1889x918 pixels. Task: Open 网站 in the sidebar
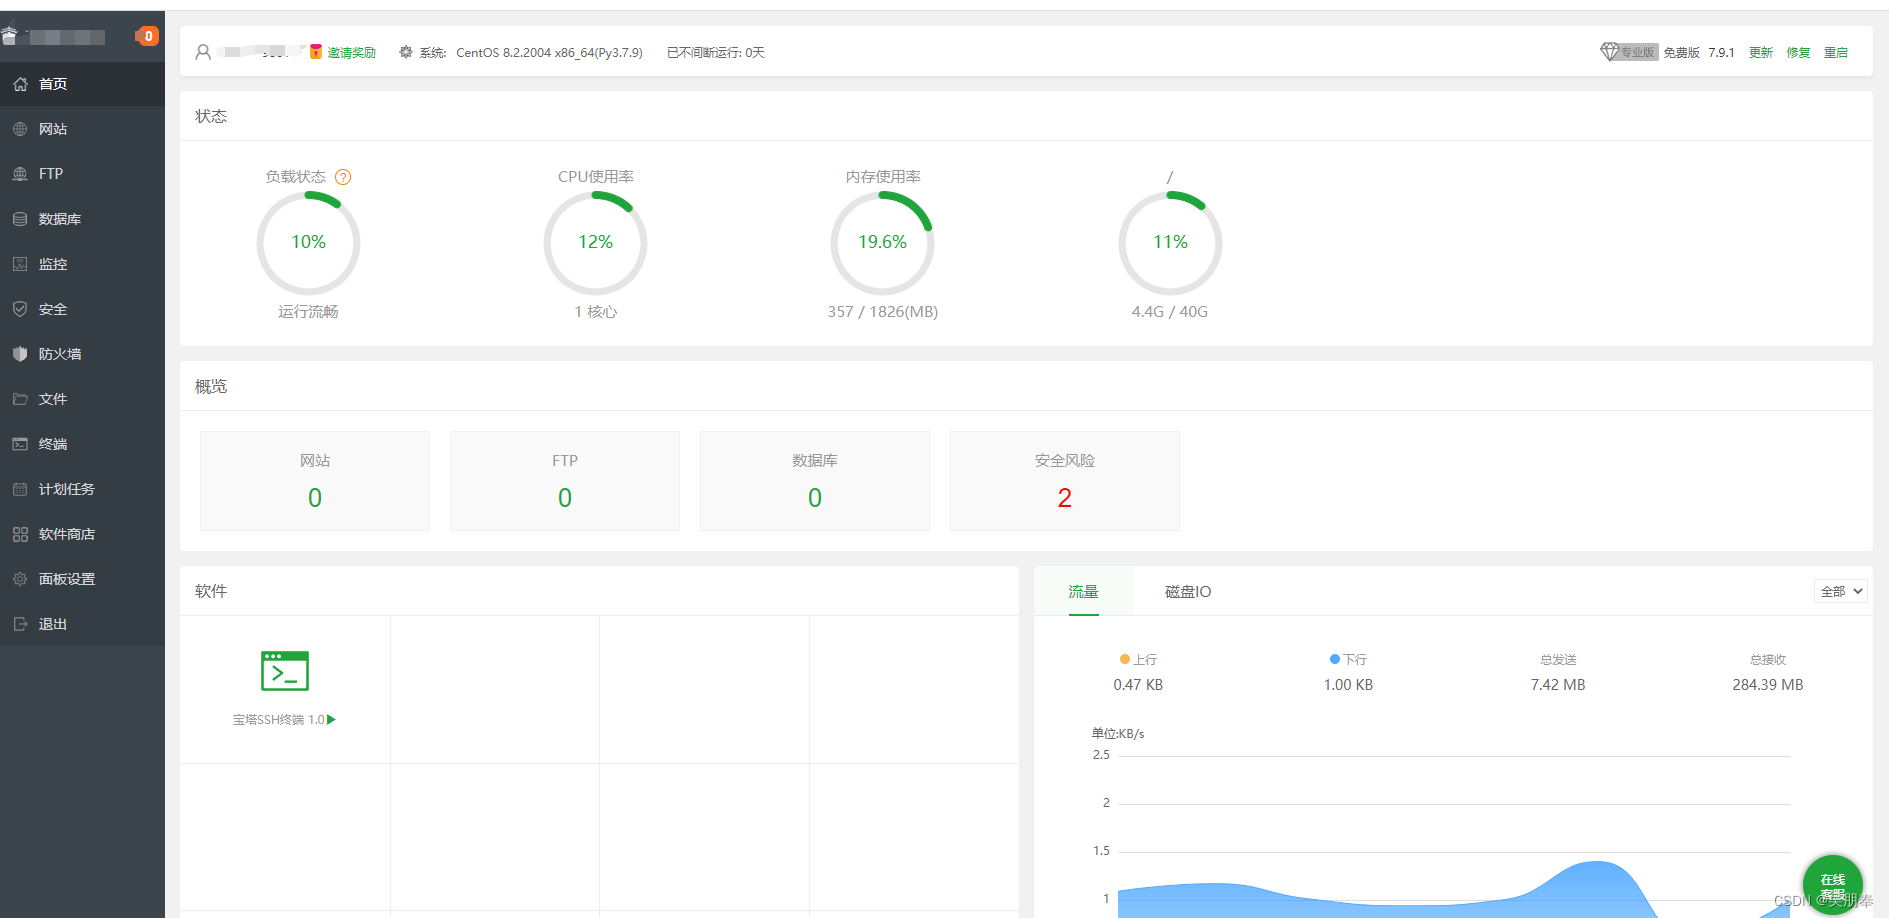pyautogui.click(x=82, y=129)
